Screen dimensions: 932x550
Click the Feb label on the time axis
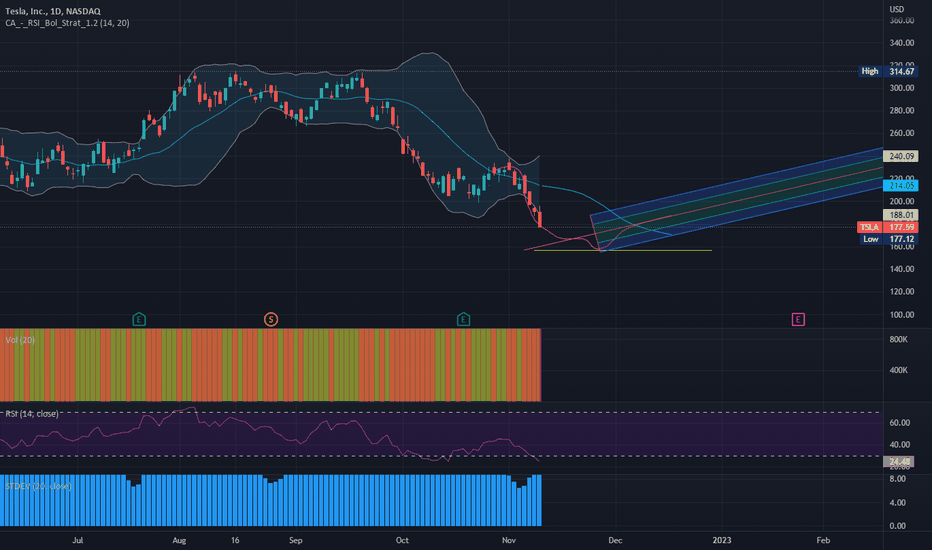(x=823, y=540)
